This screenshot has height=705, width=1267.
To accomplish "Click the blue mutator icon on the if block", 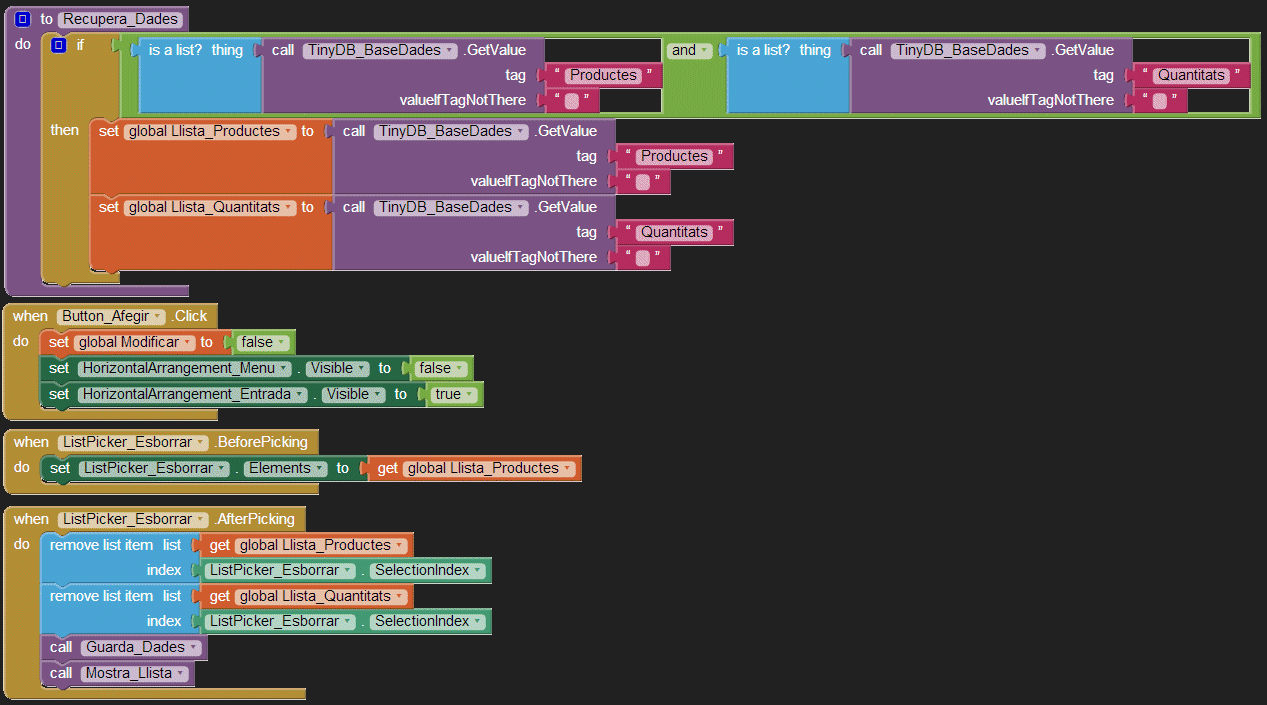I will click(58, 45).
